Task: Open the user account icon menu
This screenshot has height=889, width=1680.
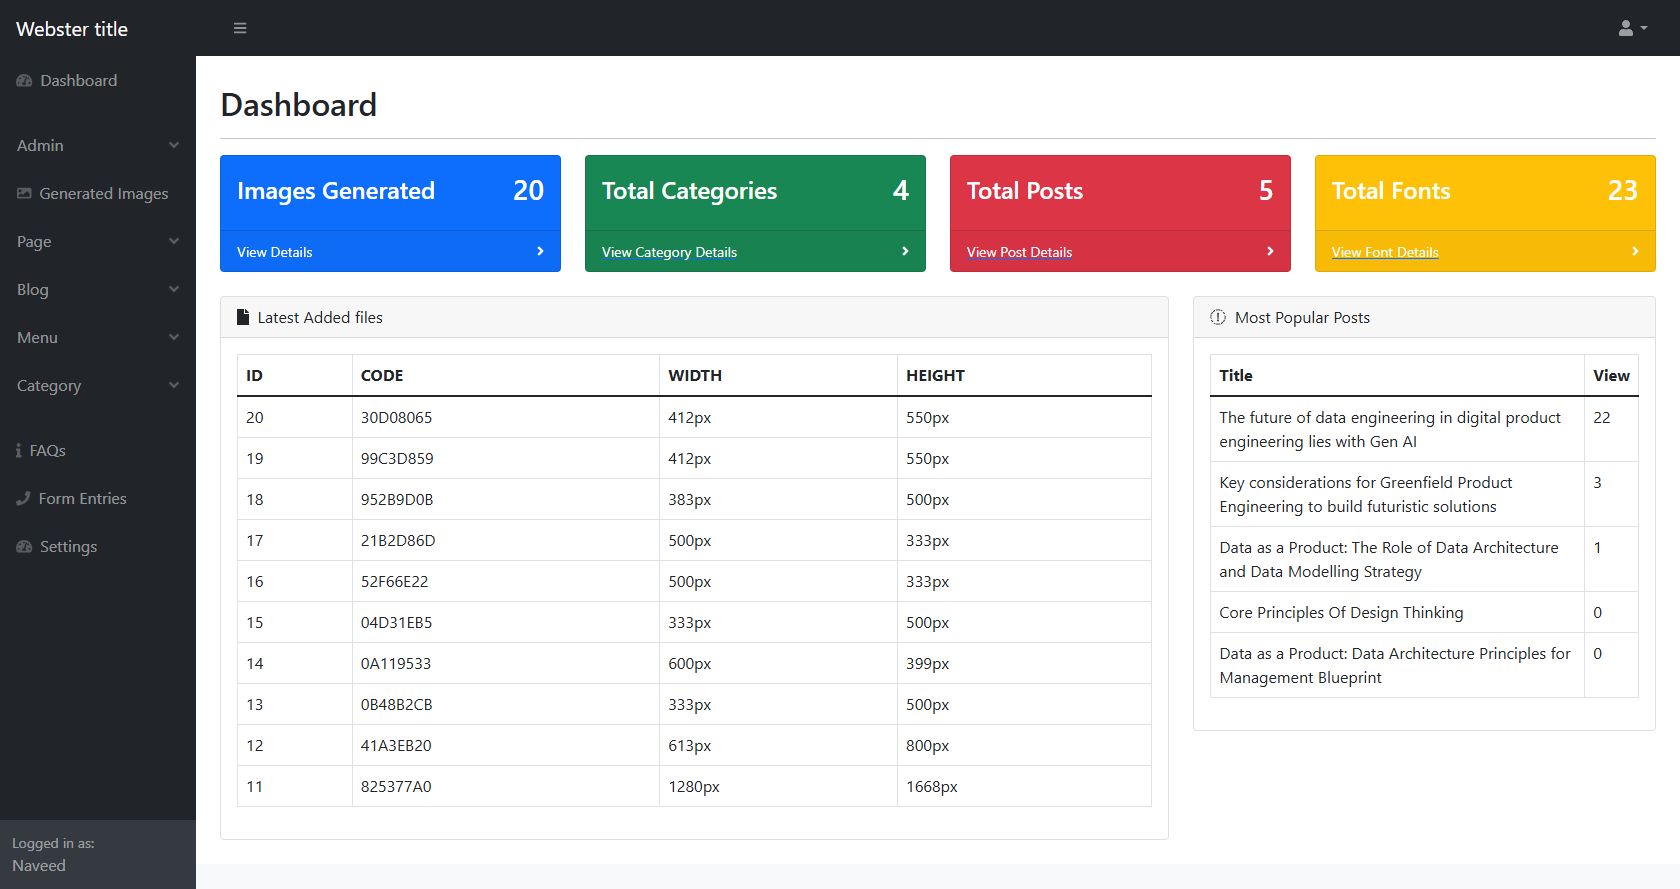Action: coord(1632,28)
